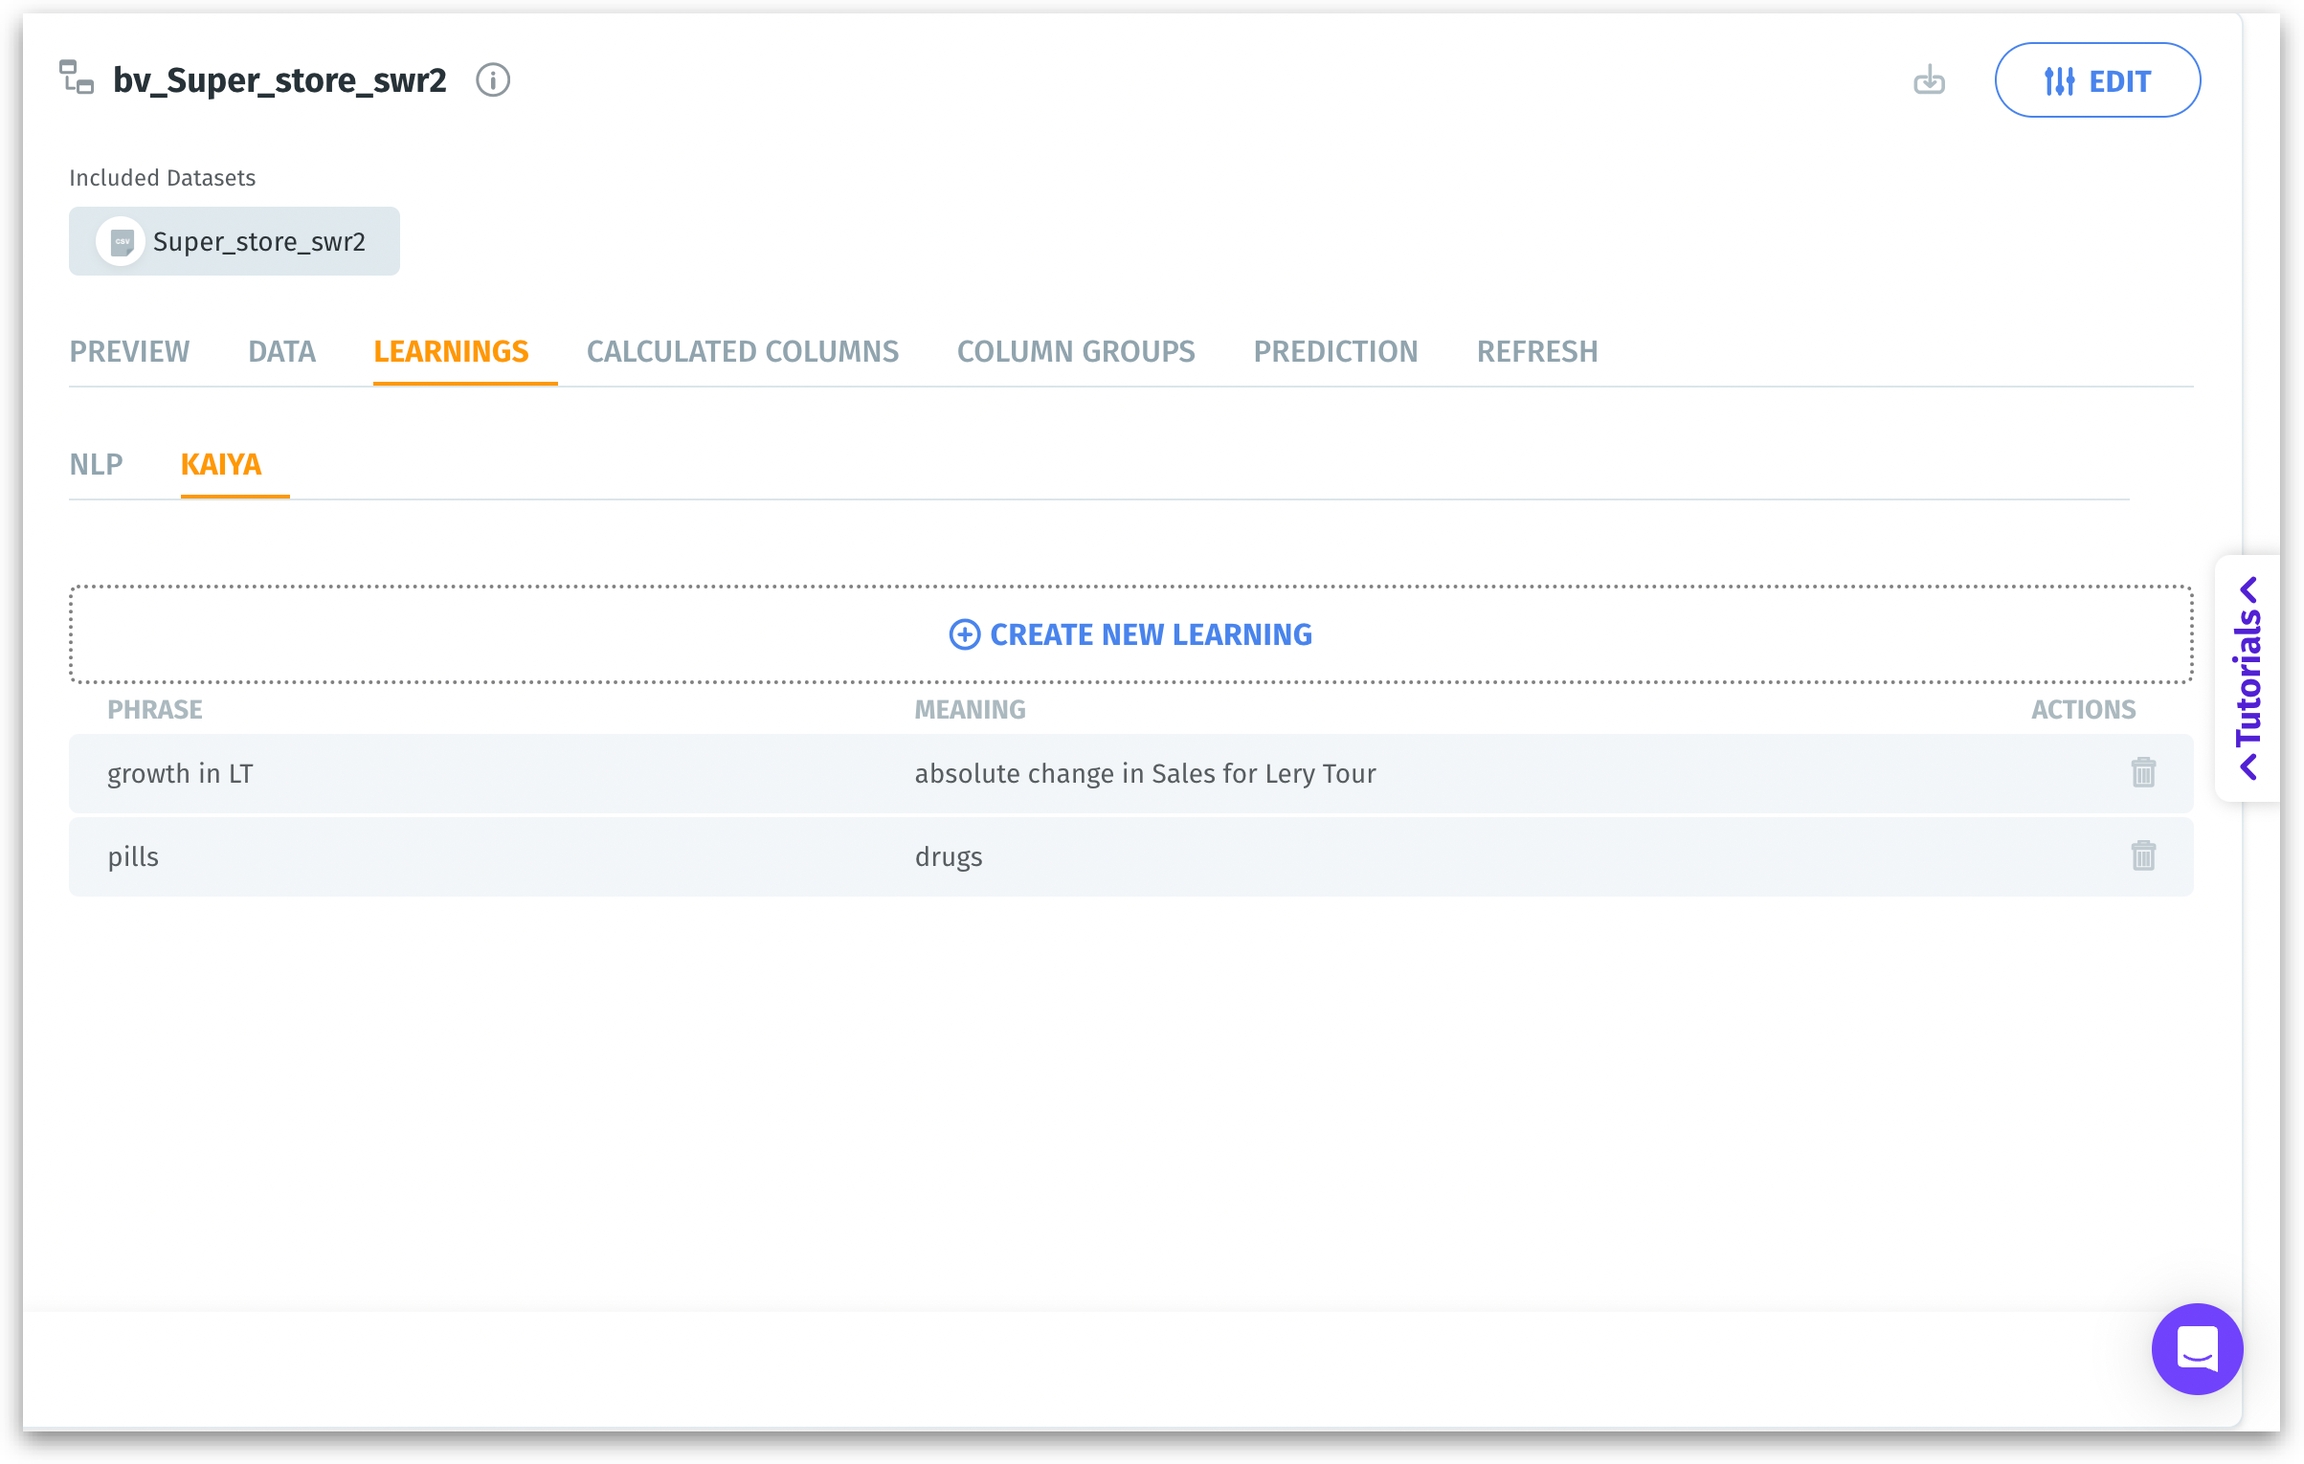Click the plus circle icon for new learning
The height and width of the screenshot is (1464, 2304).
[x=964, y=634]
